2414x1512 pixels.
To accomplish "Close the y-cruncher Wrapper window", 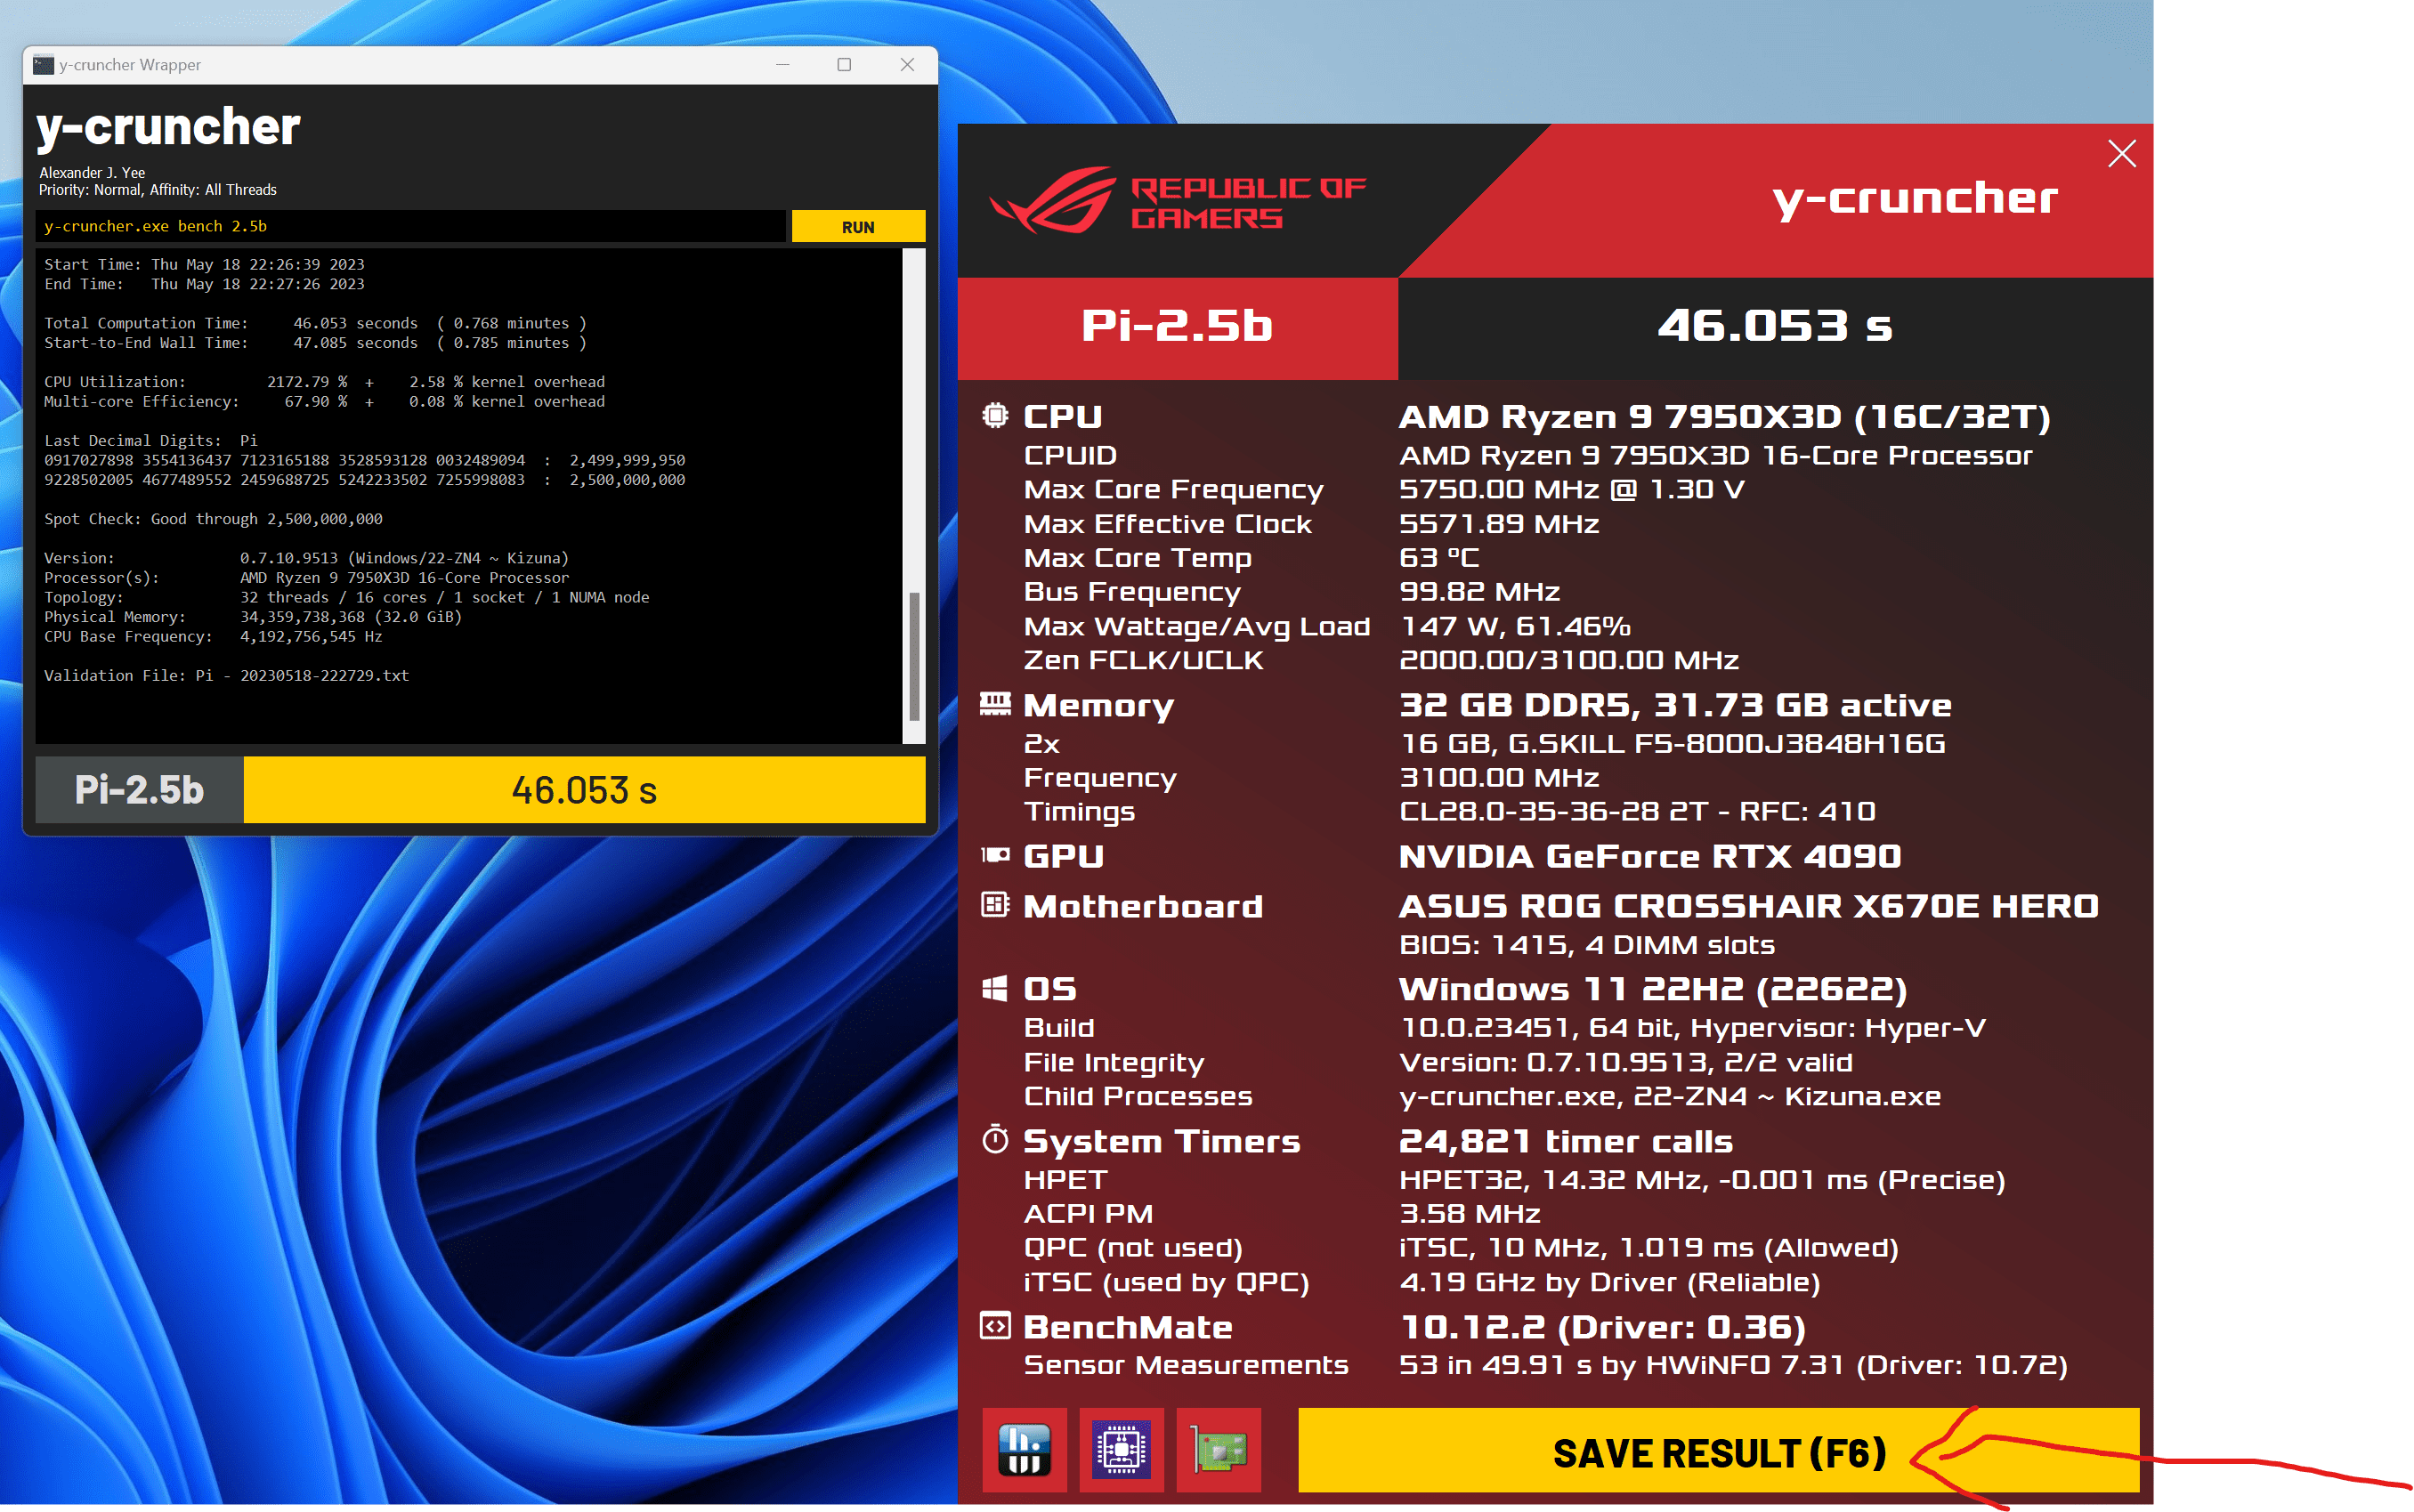I will tap(907, 65).
